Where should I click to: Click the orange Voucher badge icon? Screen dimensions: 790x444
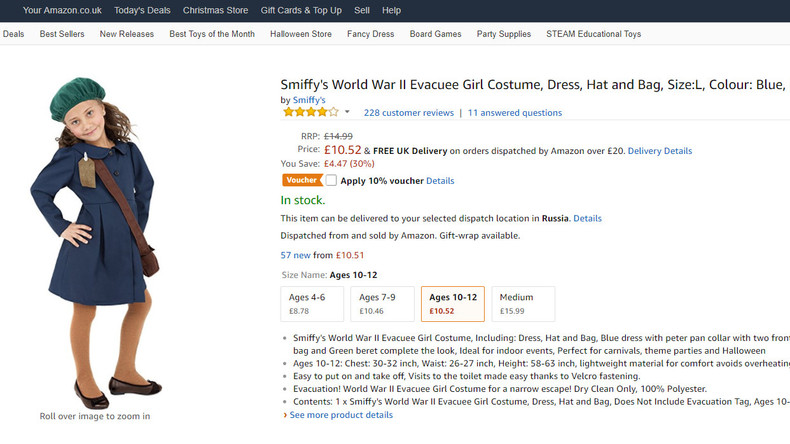(302, 180)
